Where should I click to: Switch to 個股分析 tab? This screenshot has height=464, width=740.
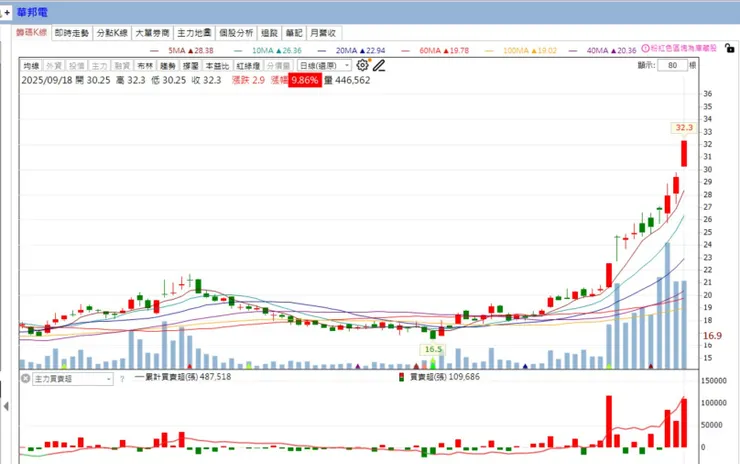point(236,33)
